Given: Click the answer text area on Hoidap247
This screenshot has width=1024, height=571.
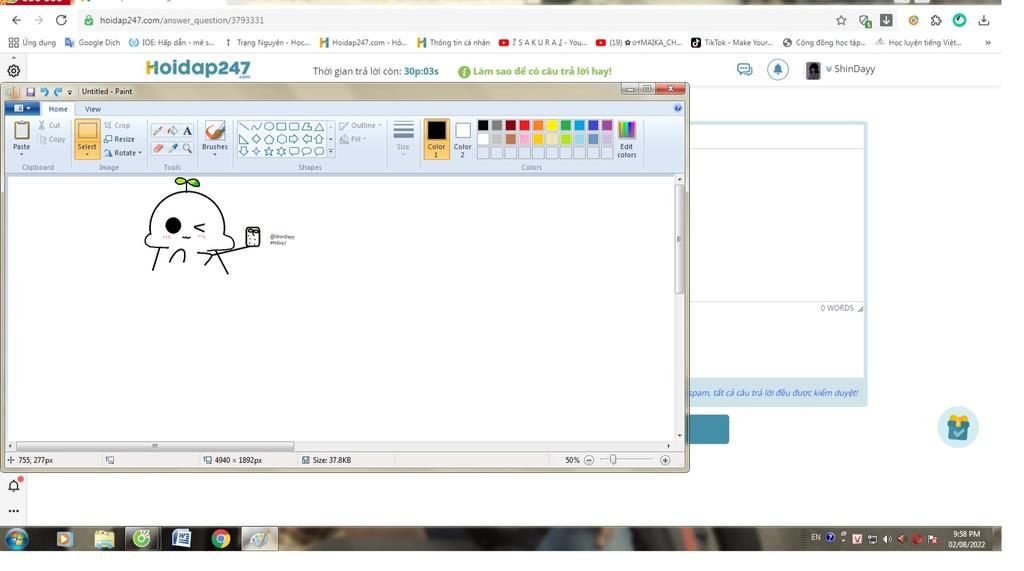Looking at the screenshot, I should pyautogui.click(x=777, y=225).
